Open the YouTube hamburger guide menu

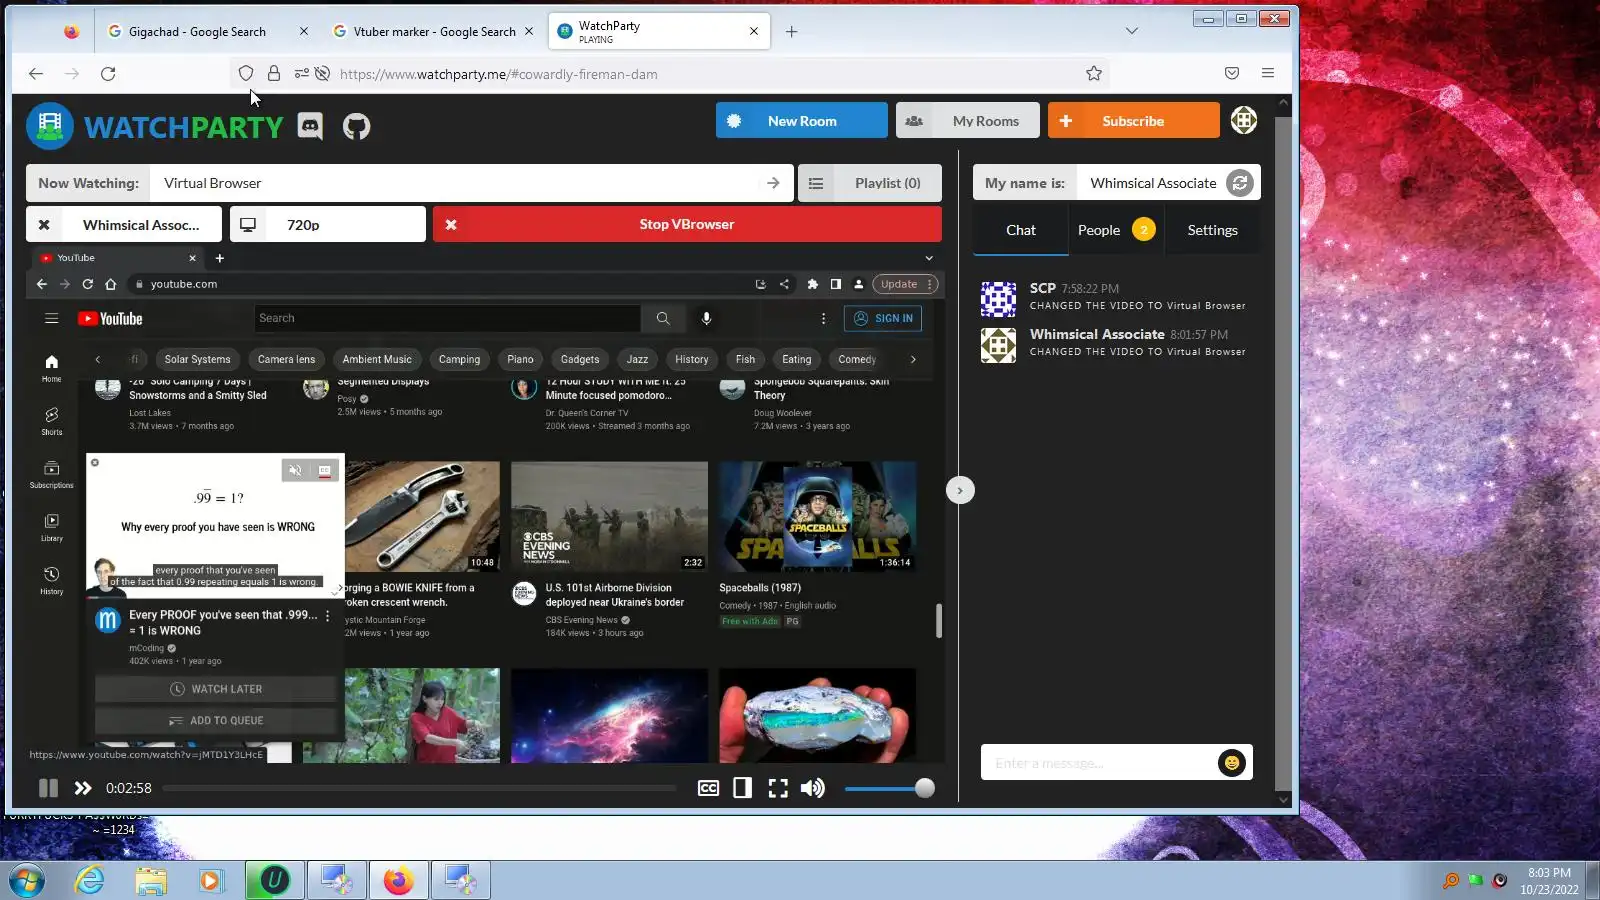click(51, 319)
